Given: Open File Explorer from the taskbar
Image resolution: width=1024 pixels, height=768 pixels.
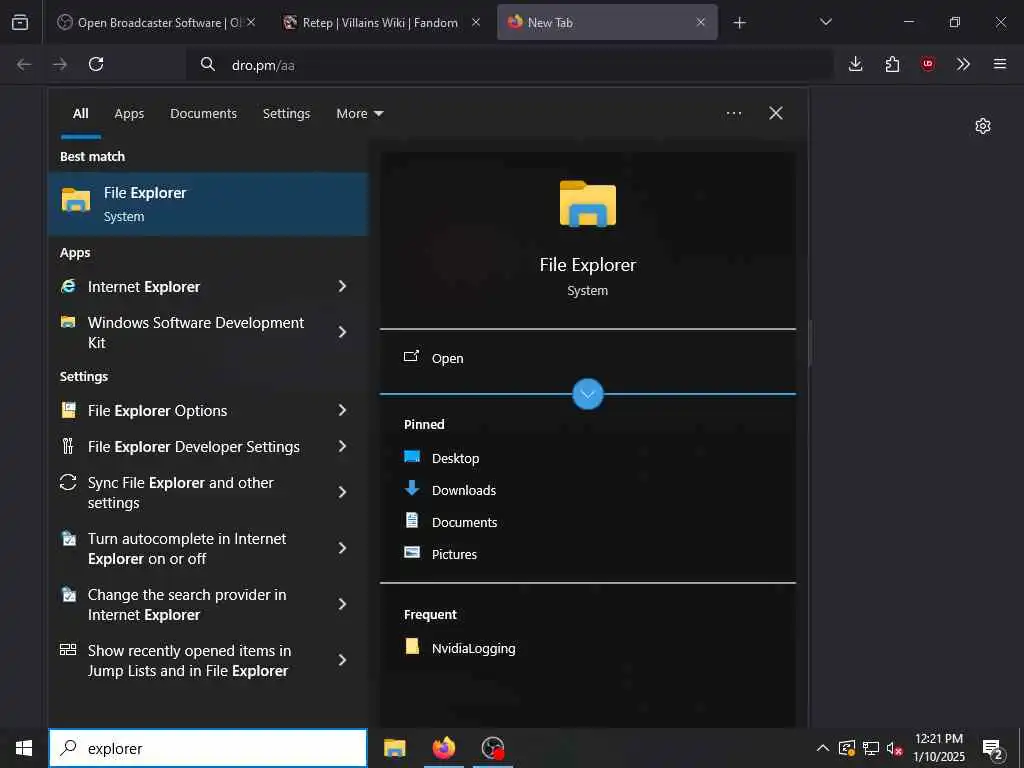Looking at the screenshot, I should pyautogui.click(x=394, y=748).
